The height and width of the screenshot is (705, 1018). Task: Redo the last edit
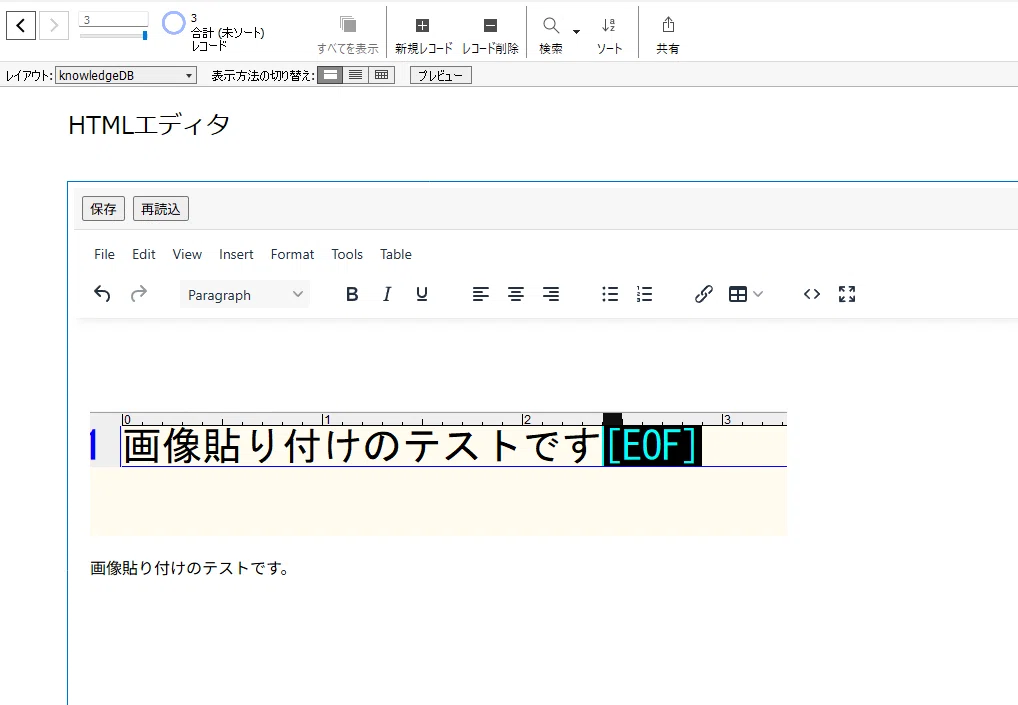click(138, 294)
